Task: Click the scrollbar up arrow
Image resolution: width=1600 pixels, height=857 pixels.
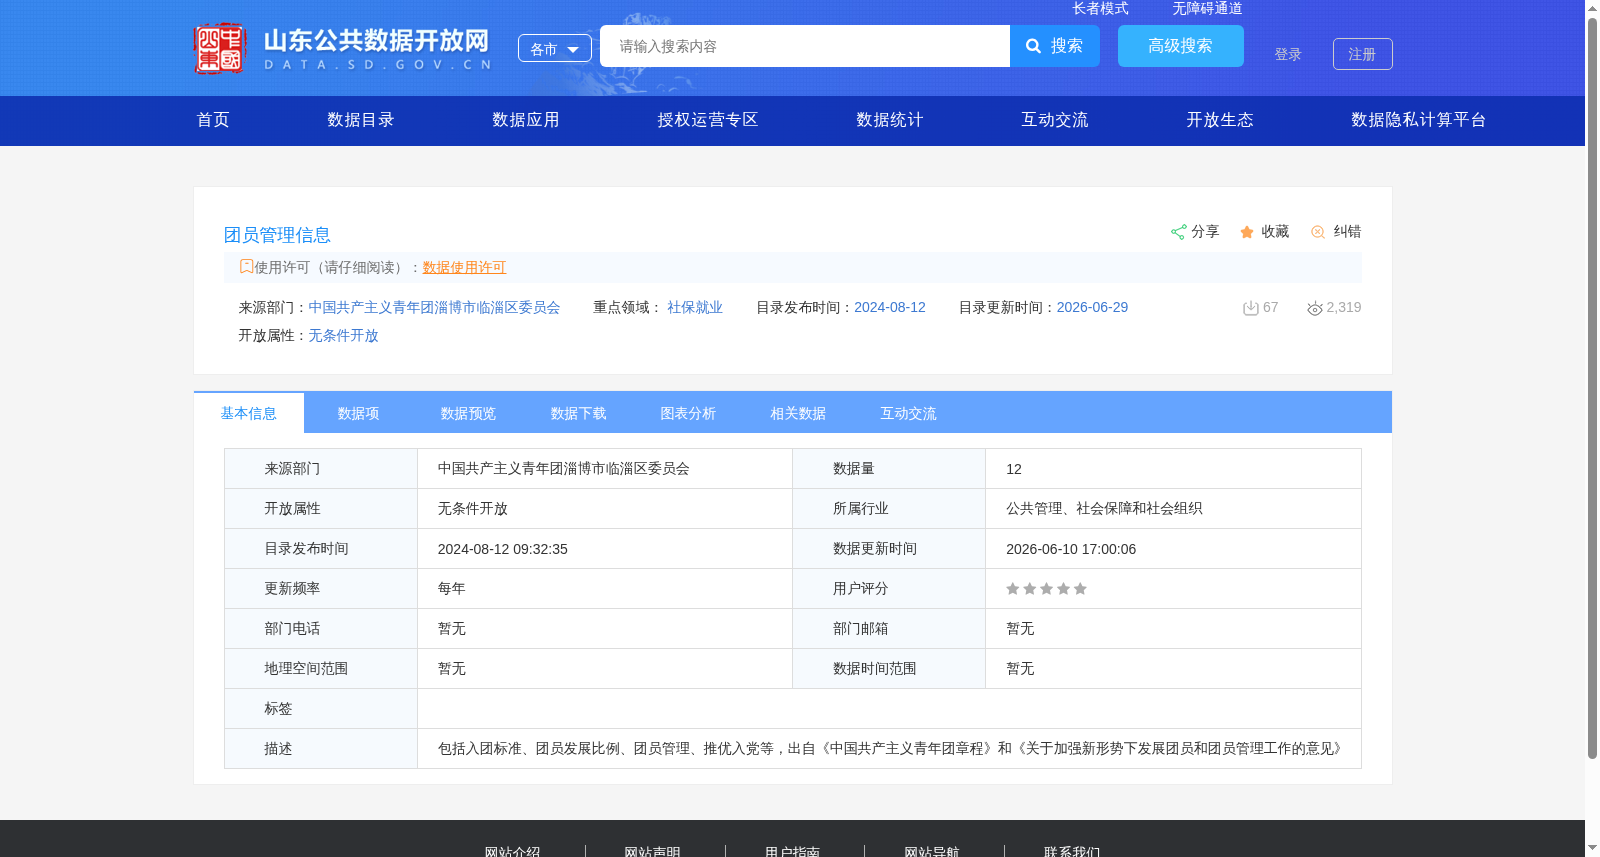Action: 1592,8
